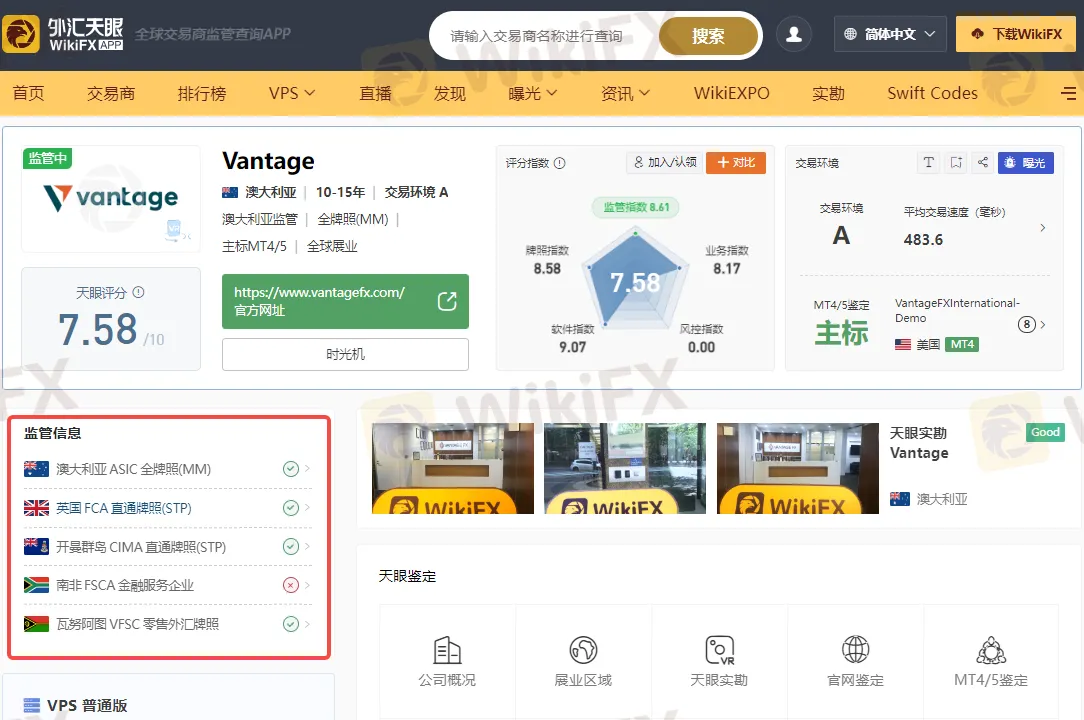Click the 监管指数 8.61 label
The image size is (1084, 720).
click(636, 207)
